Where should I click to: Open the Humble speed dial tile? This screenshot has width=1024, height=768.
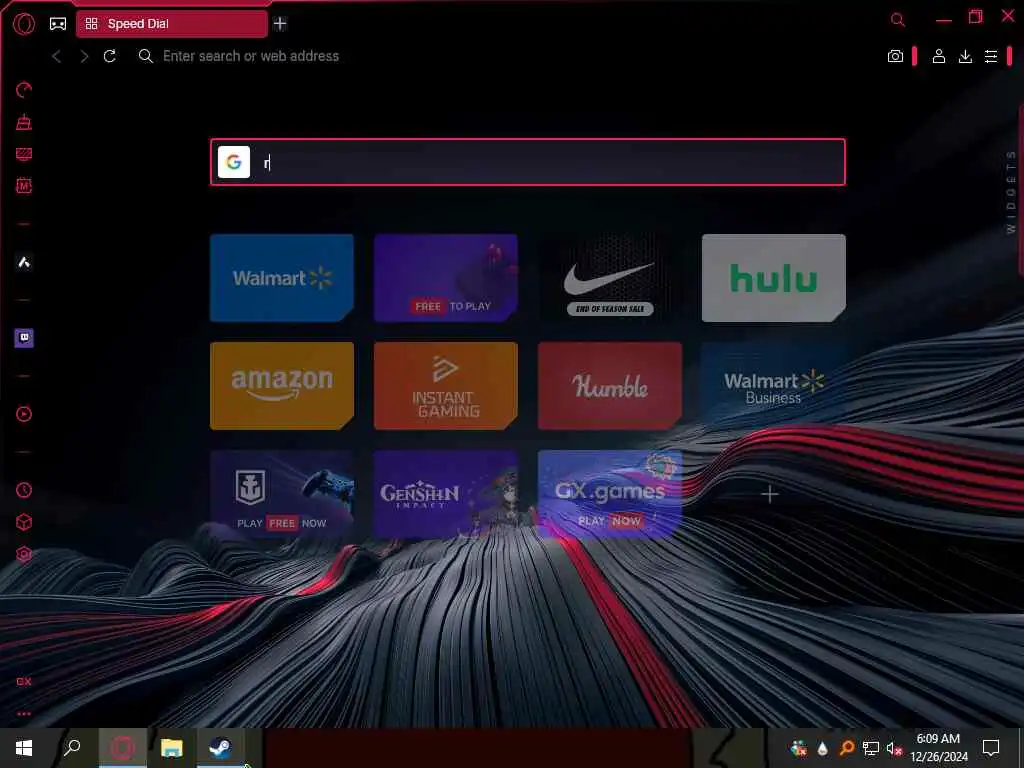coord(610,386)
